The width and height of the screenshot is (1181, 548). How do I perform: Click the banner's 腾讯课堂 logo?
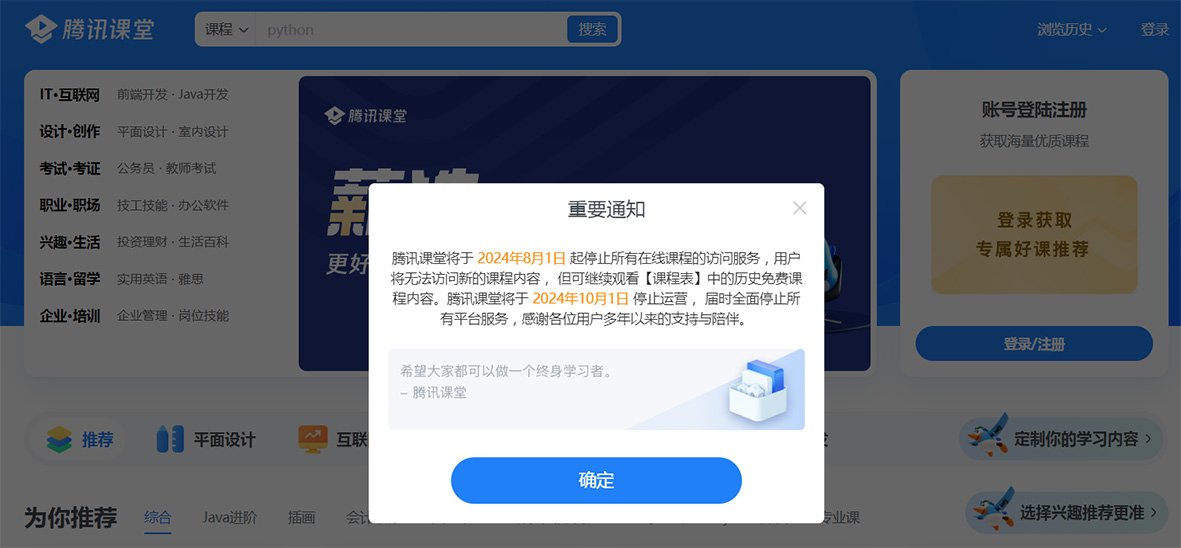coord(365,116)
